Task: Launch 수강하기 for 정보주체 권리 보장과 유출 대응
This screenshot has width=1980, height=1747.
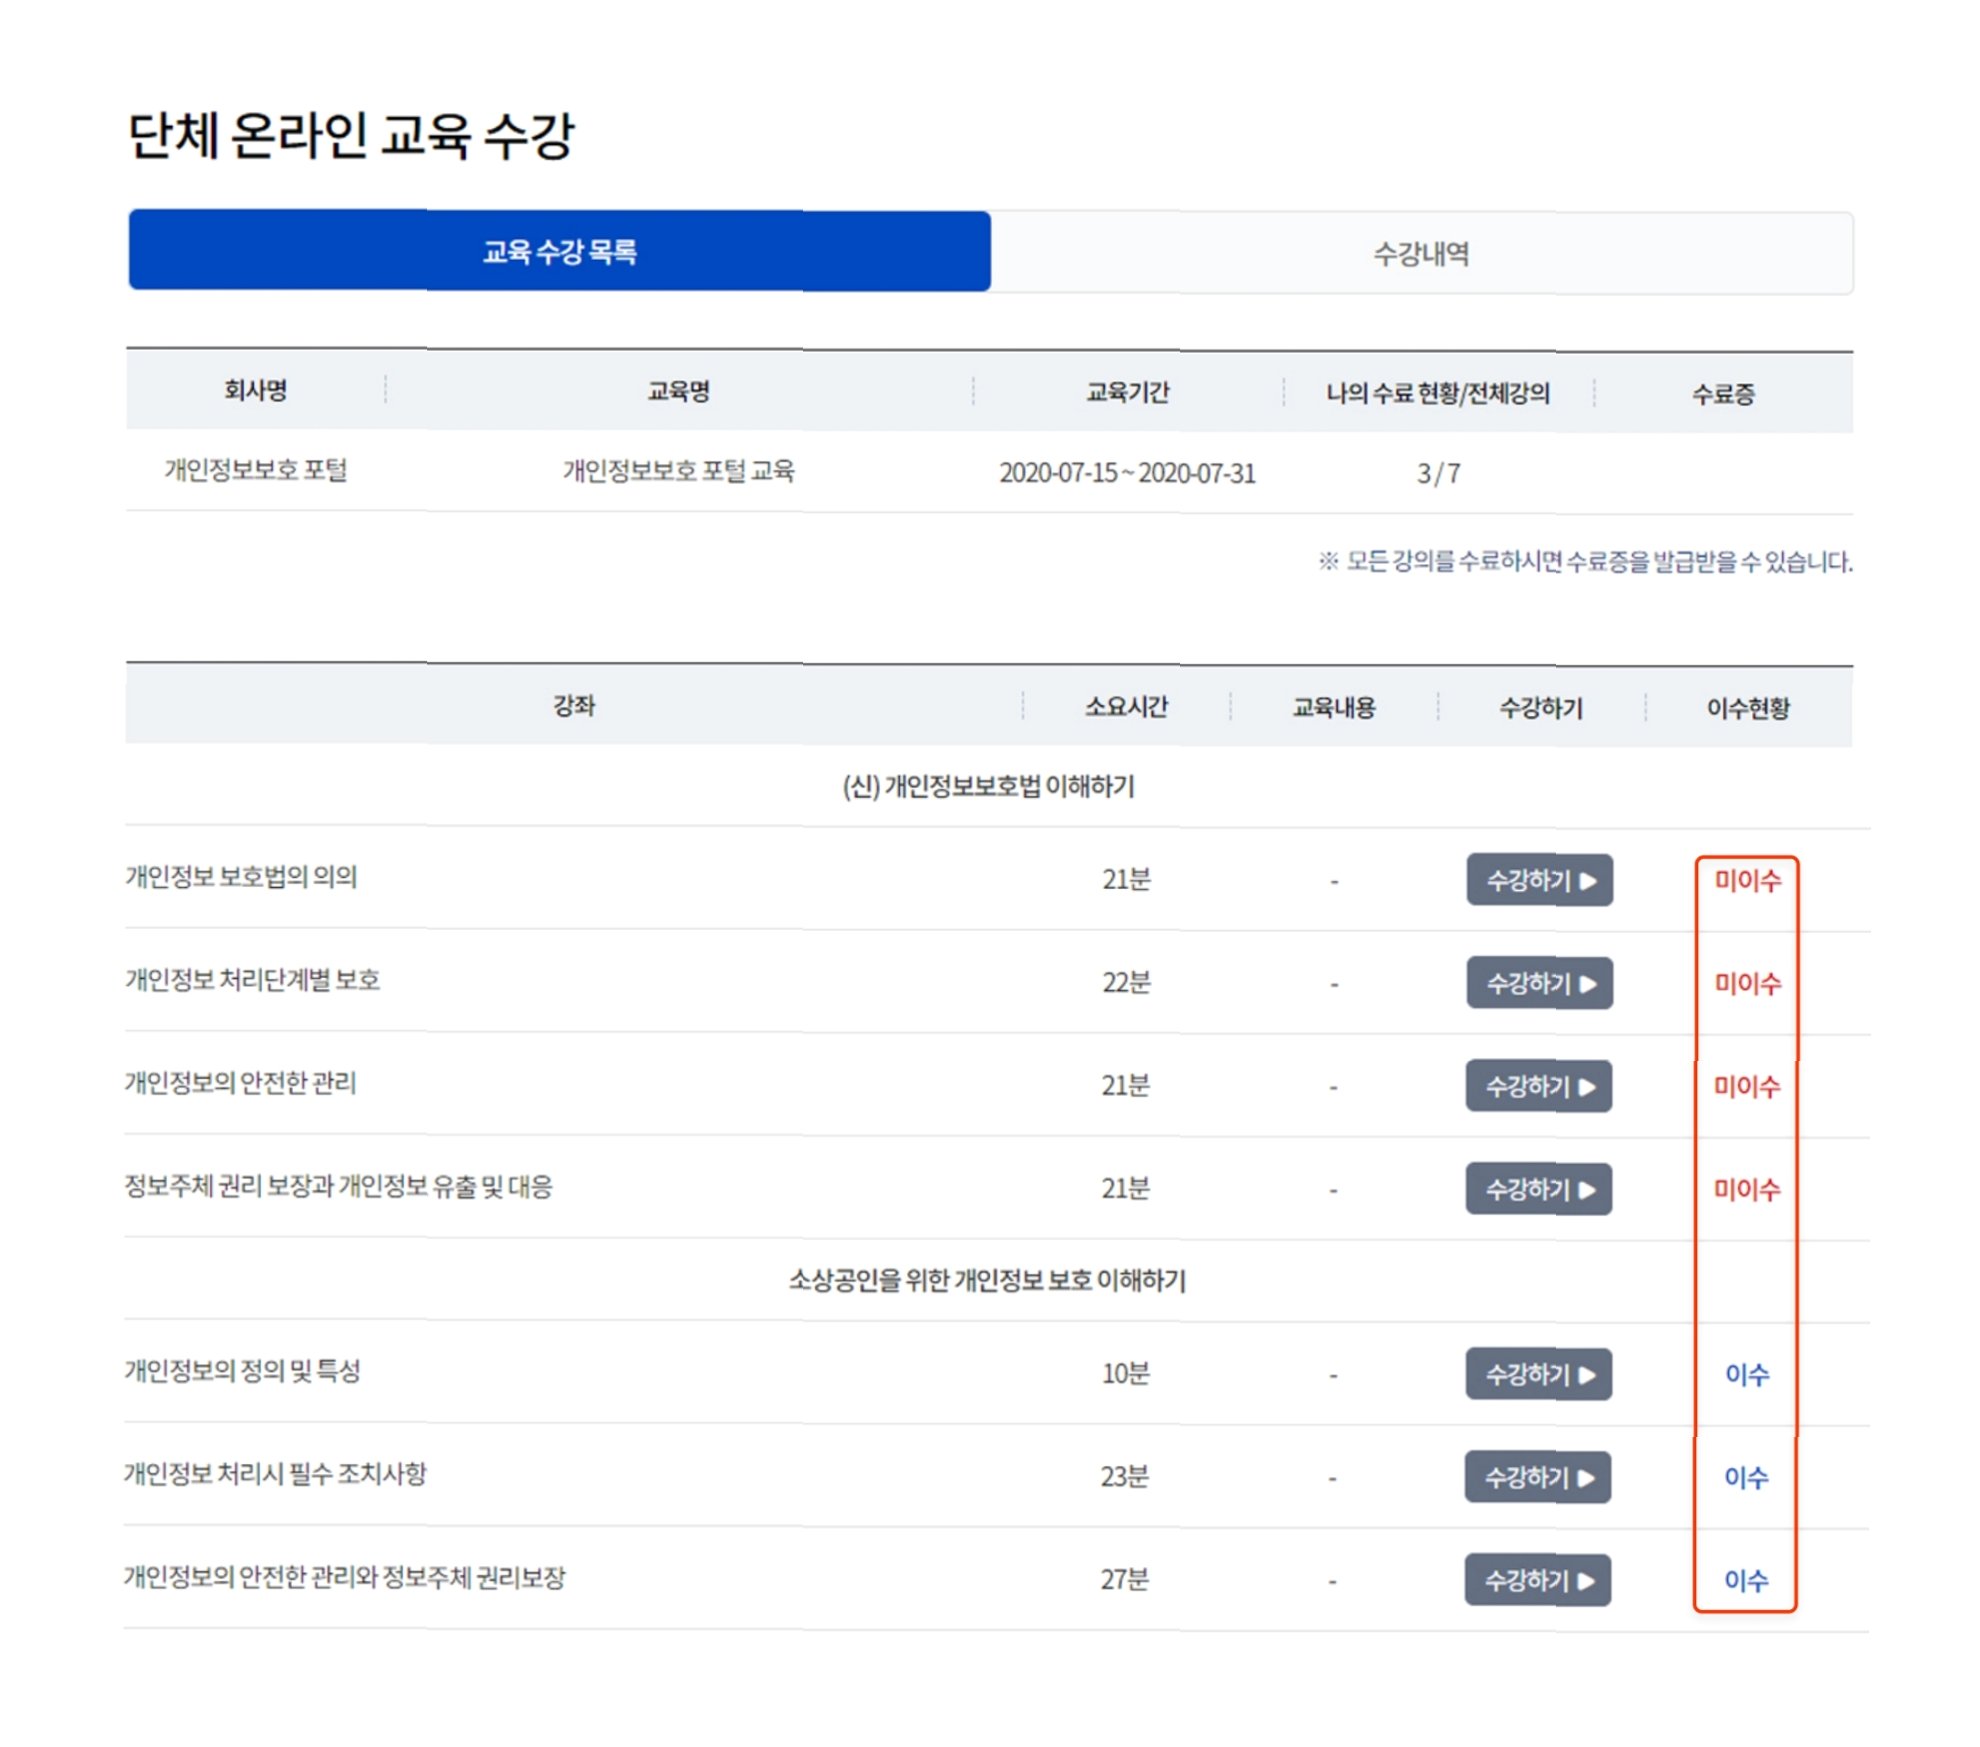Action: [1538, 1189]
